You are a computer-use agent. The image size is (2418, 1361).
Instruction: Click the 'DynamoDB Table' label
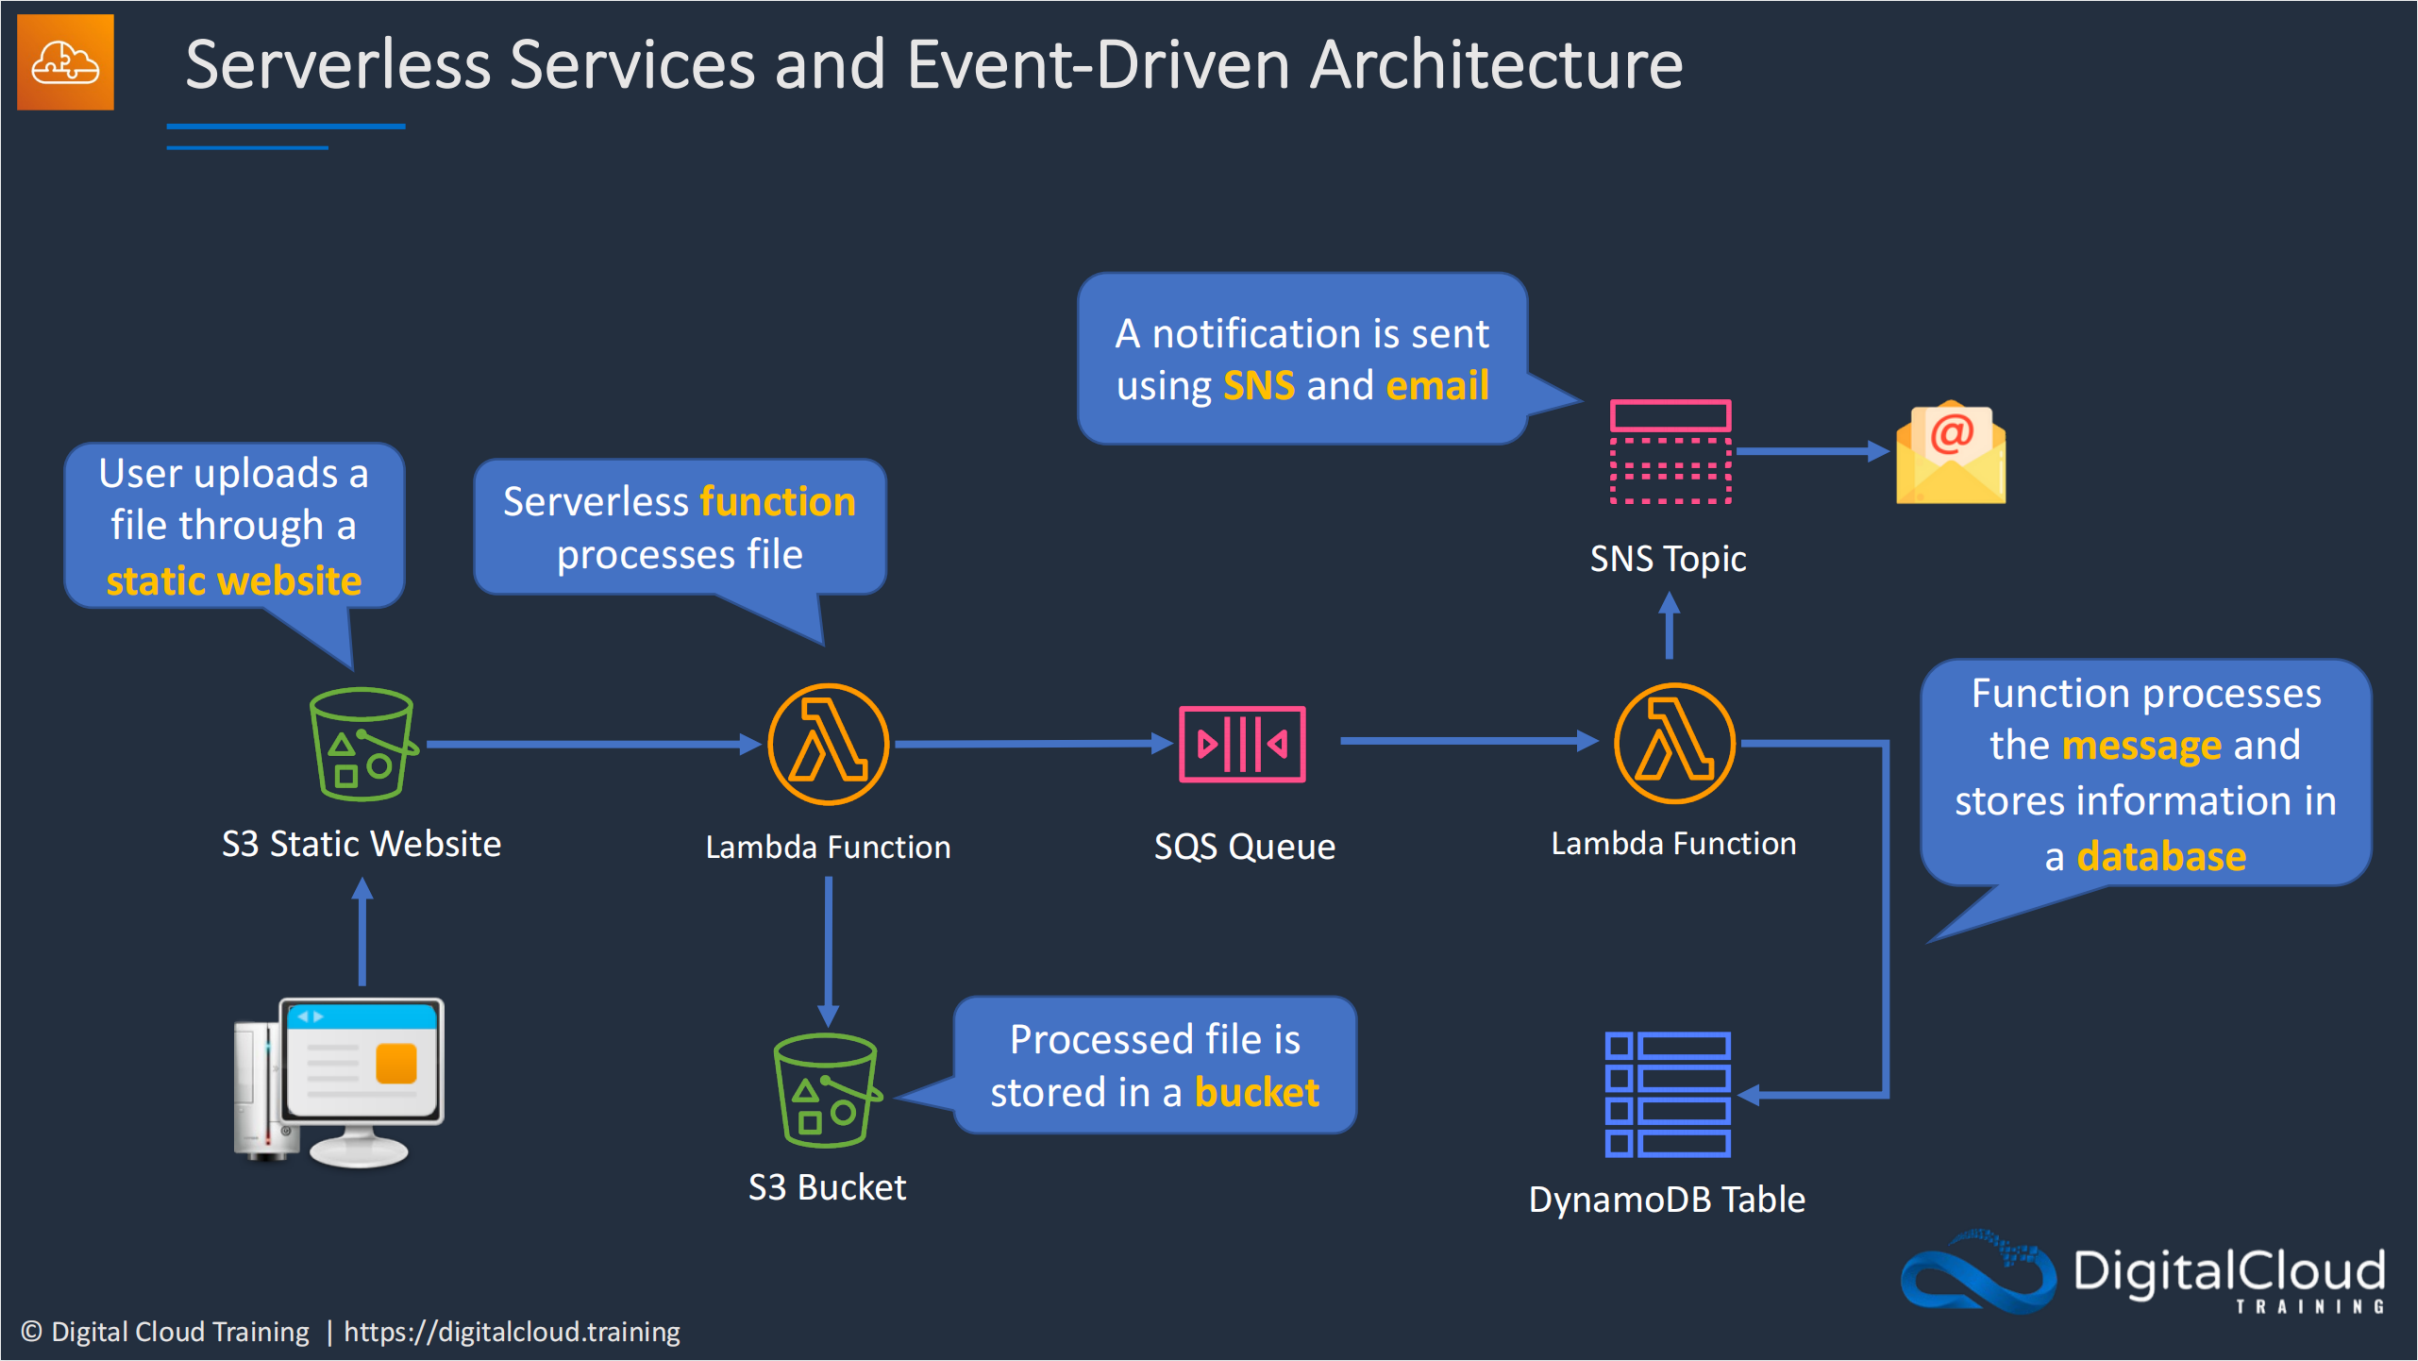pyautogui.click(x=1667, y=1200)
